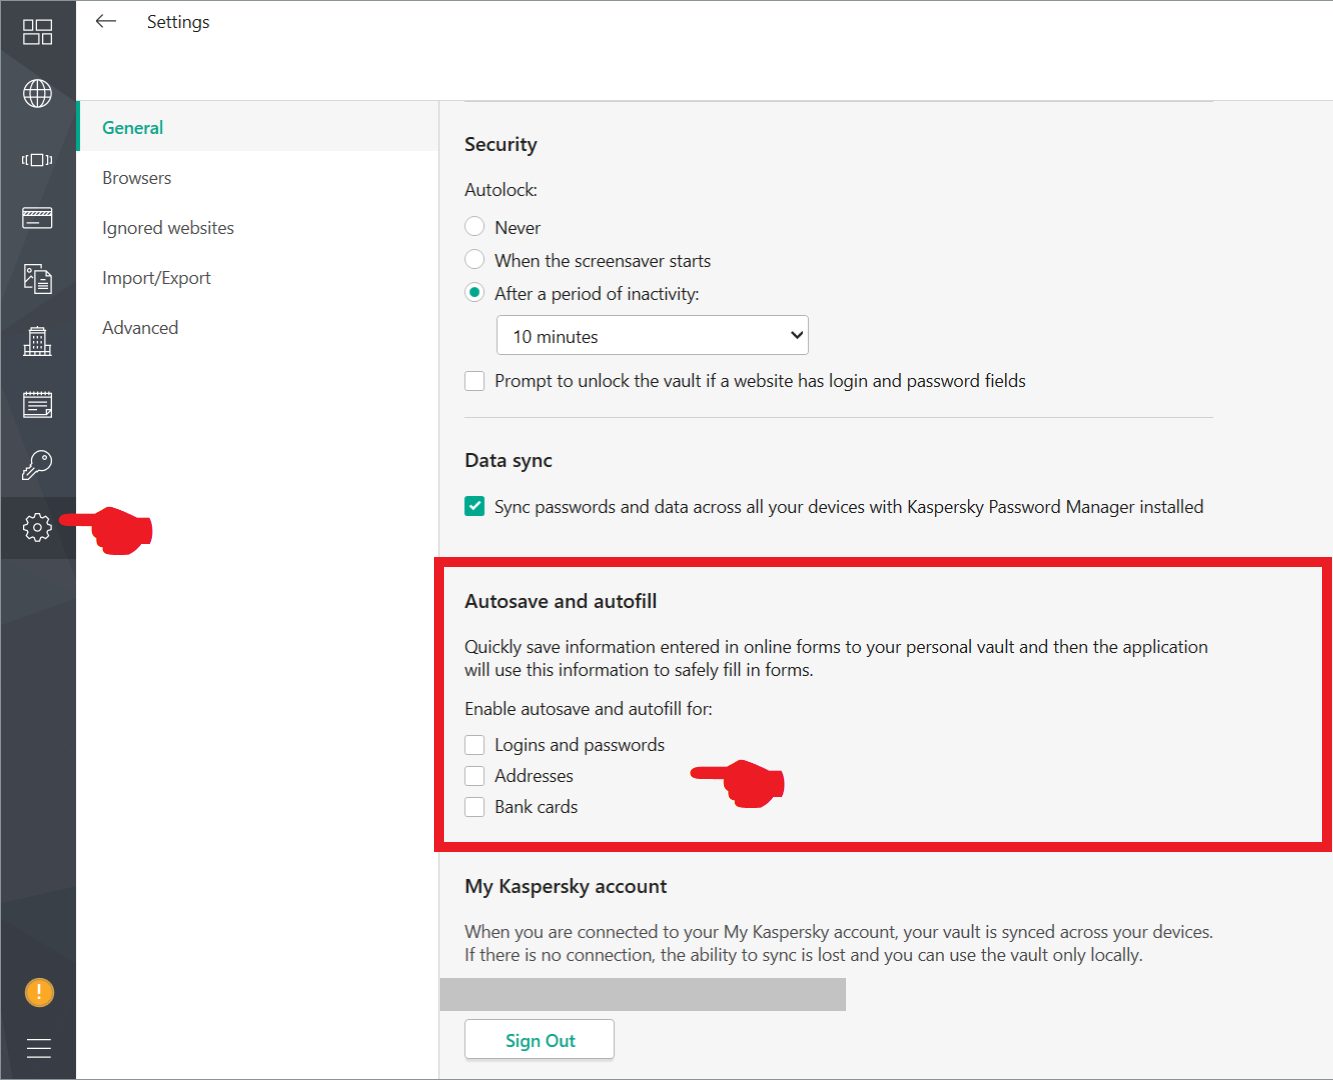Open the hamburger menu at bottom

point(38,1048)
